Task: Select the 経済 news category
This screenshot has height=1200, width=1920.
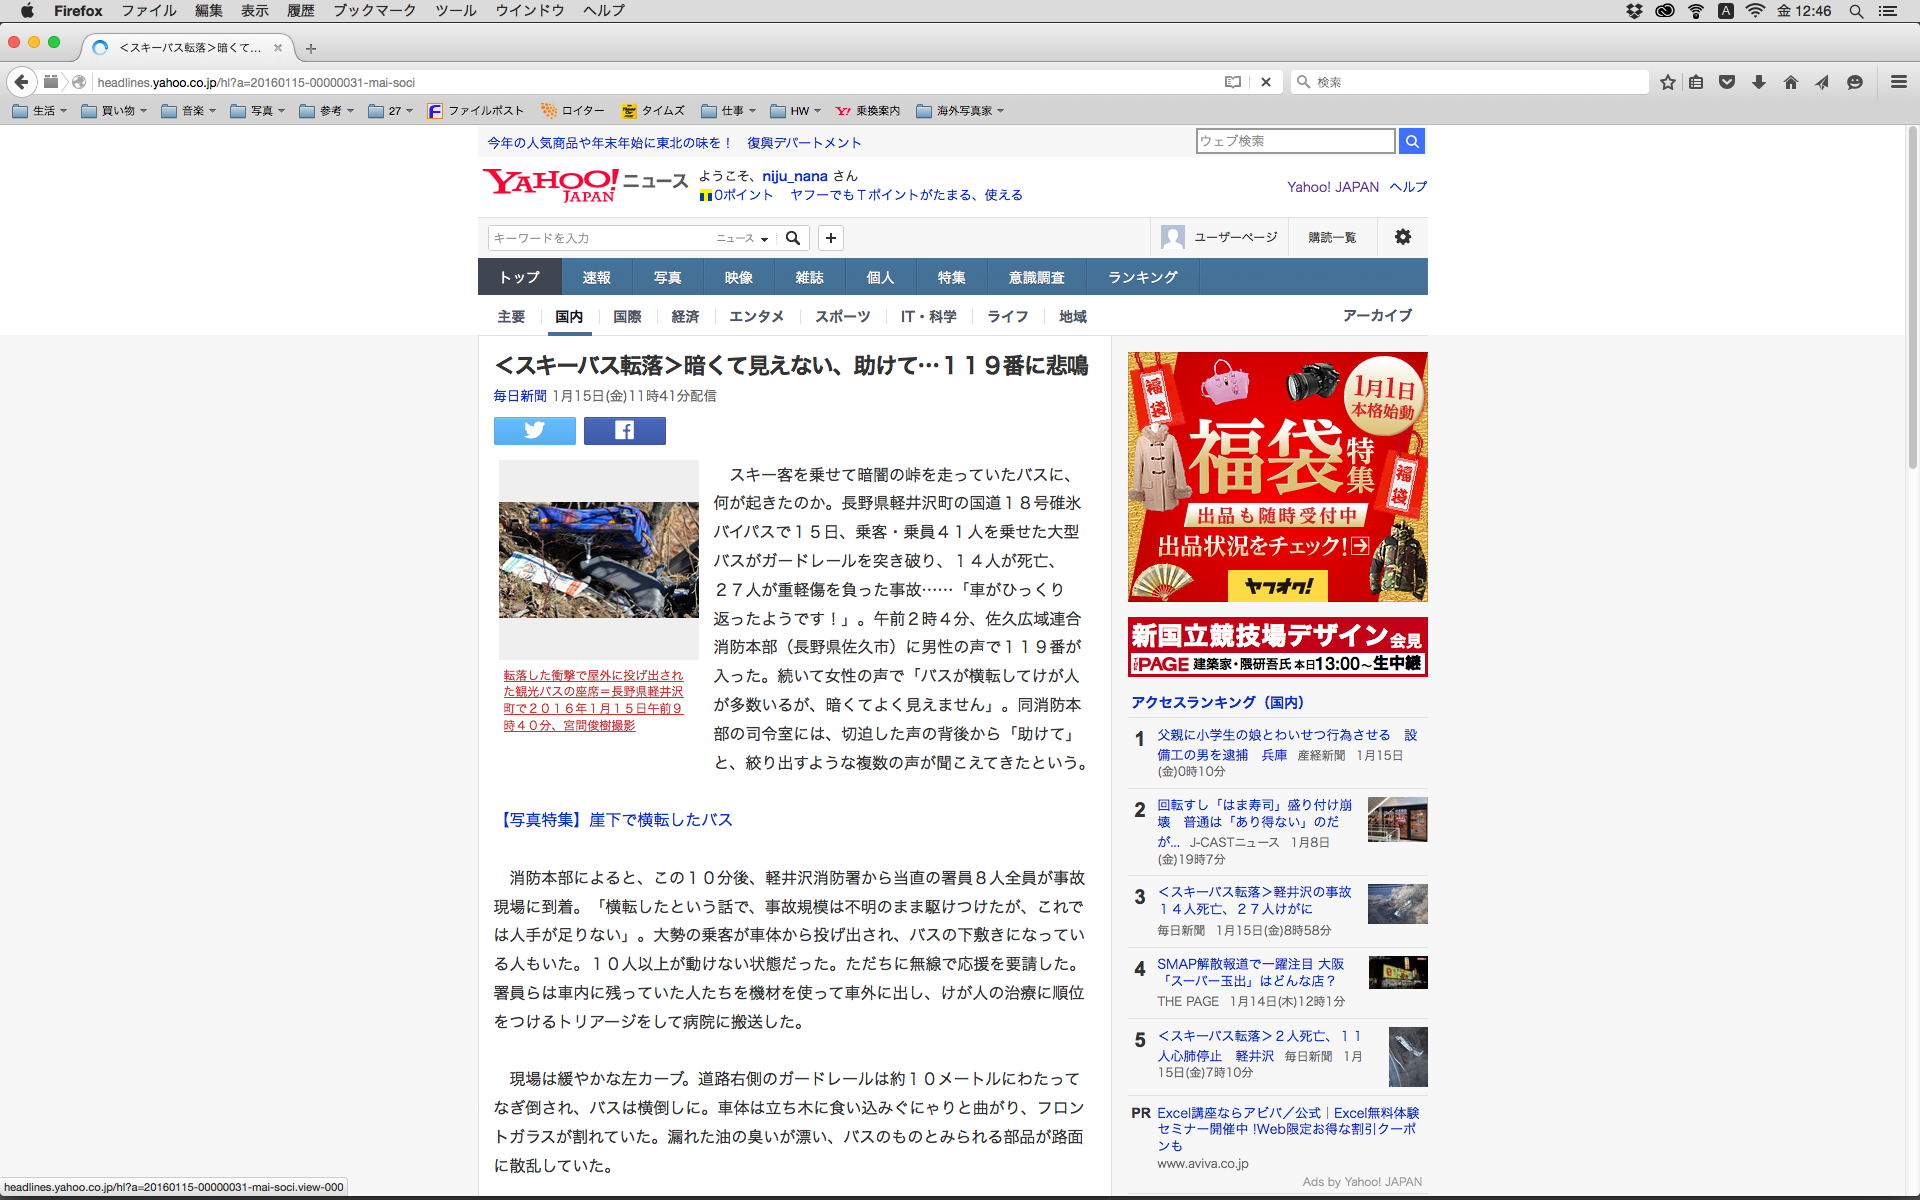Action: [685, 316]
